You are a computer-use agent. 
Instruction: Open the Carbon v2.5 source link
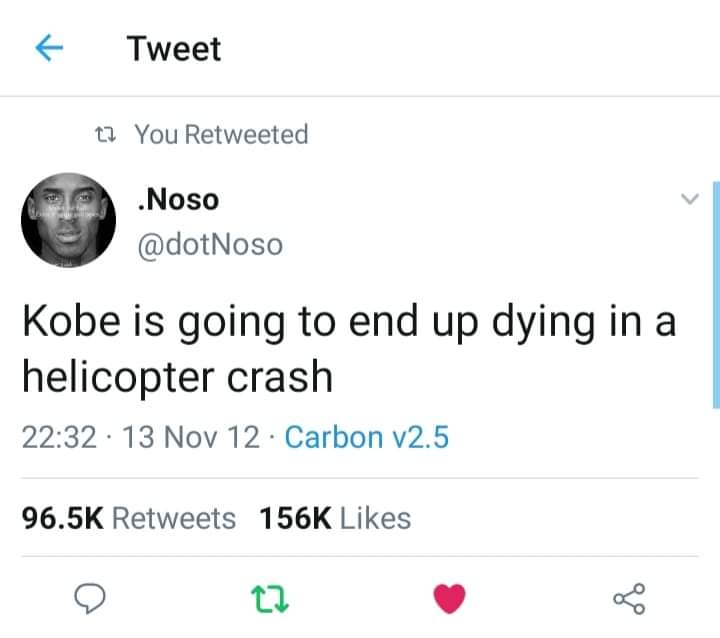click(366, 437)
